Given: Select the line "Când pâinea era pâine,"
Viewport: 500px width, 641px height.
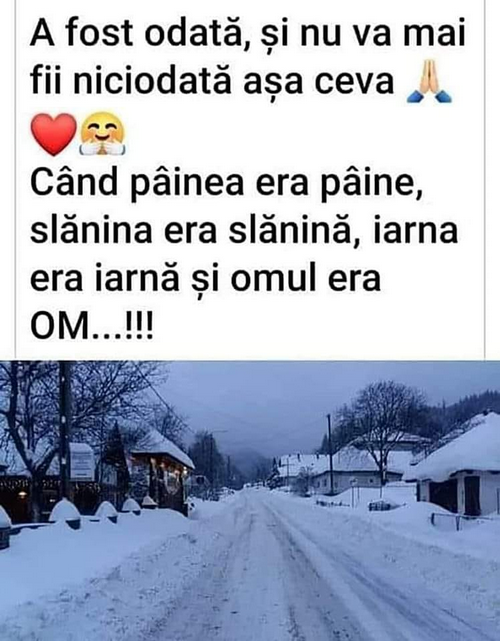Looking at the screenshot, I should 226,184.
